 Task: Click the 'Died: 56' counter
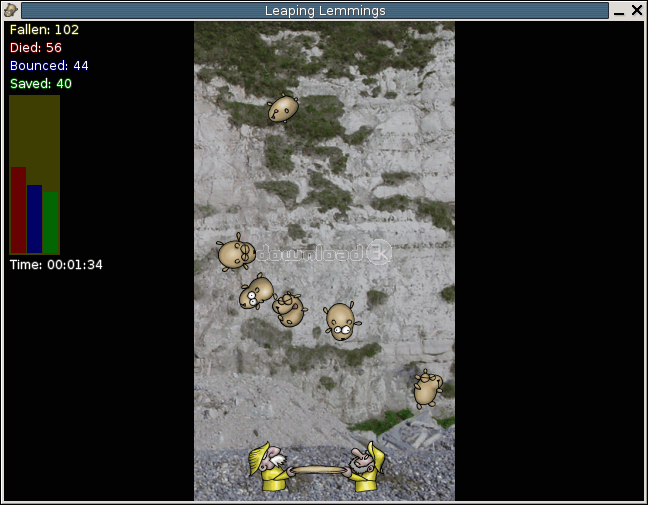[36, 48]
